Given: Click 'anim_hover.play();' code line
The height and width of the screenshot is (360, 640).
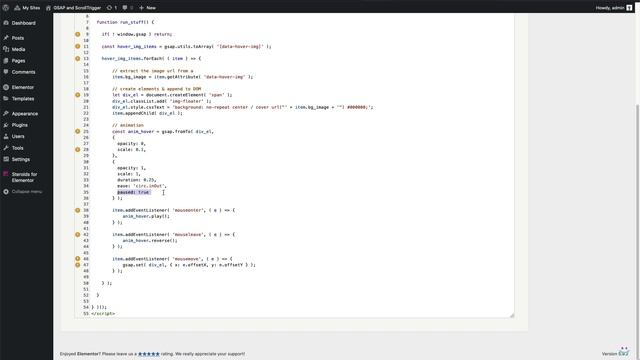Looking at the screenshot, I should click(x=146, y=216).
